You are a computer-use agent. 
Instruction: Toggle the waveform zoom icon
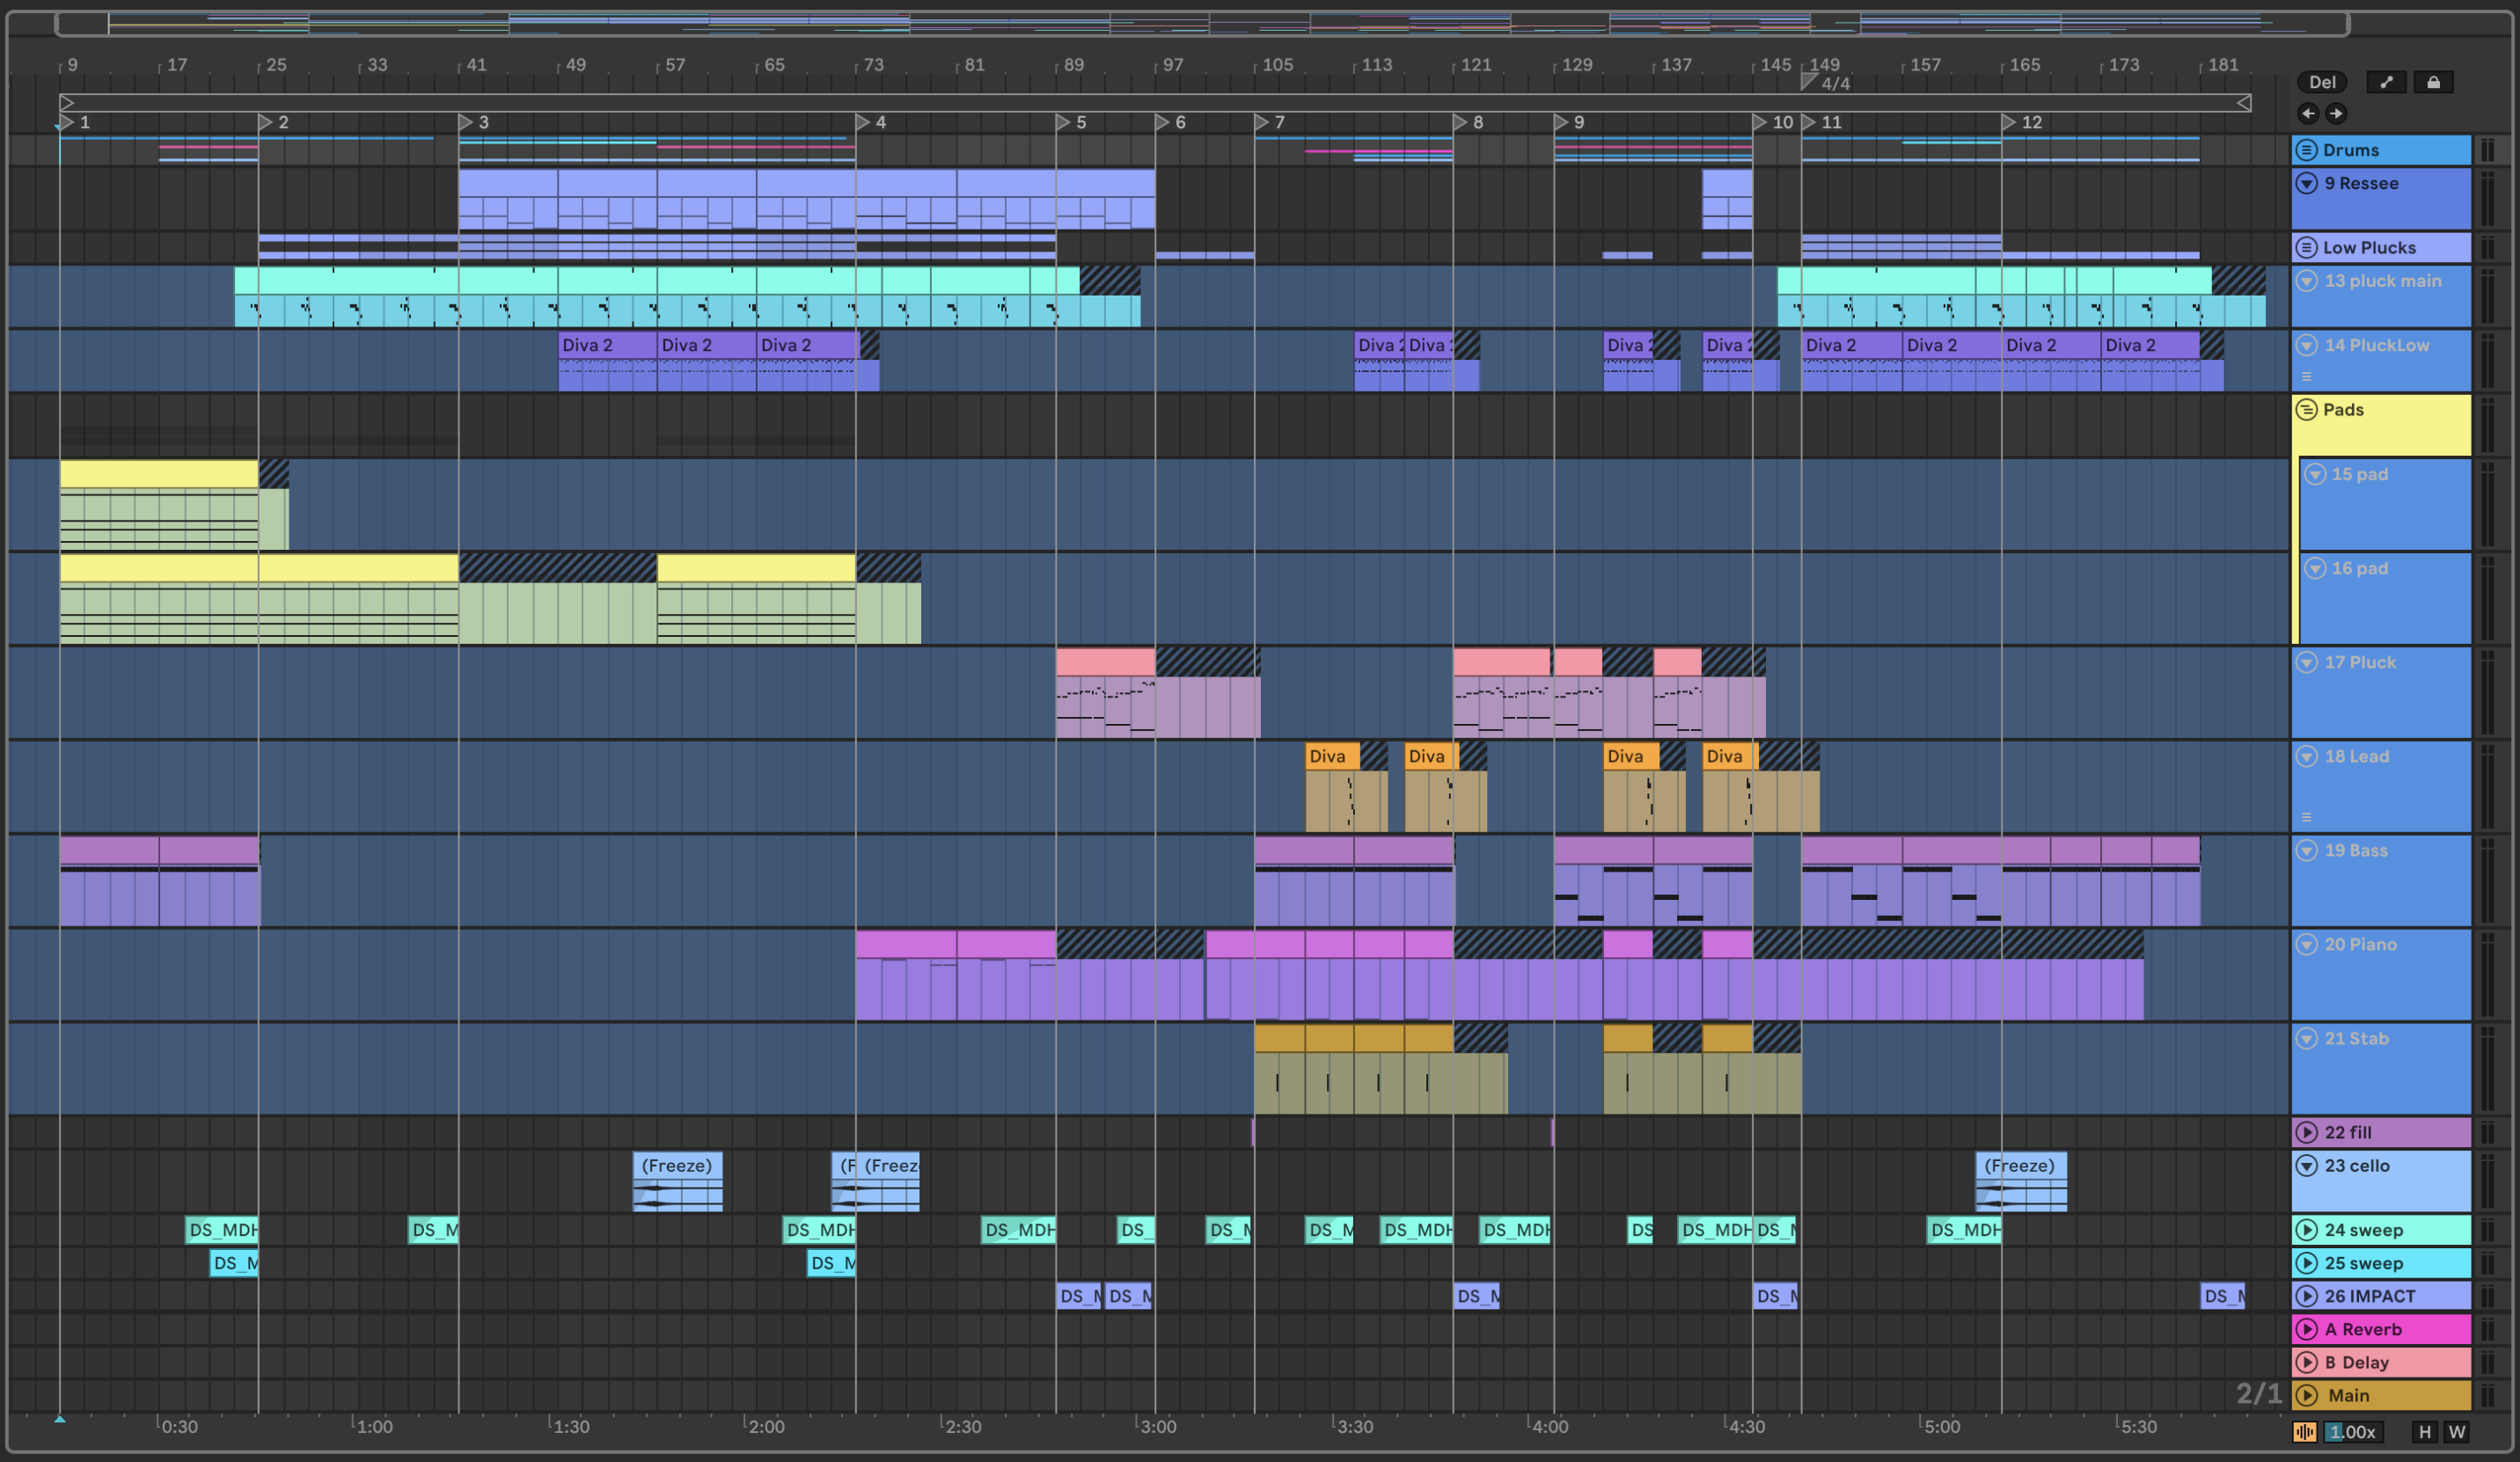2304,1432
